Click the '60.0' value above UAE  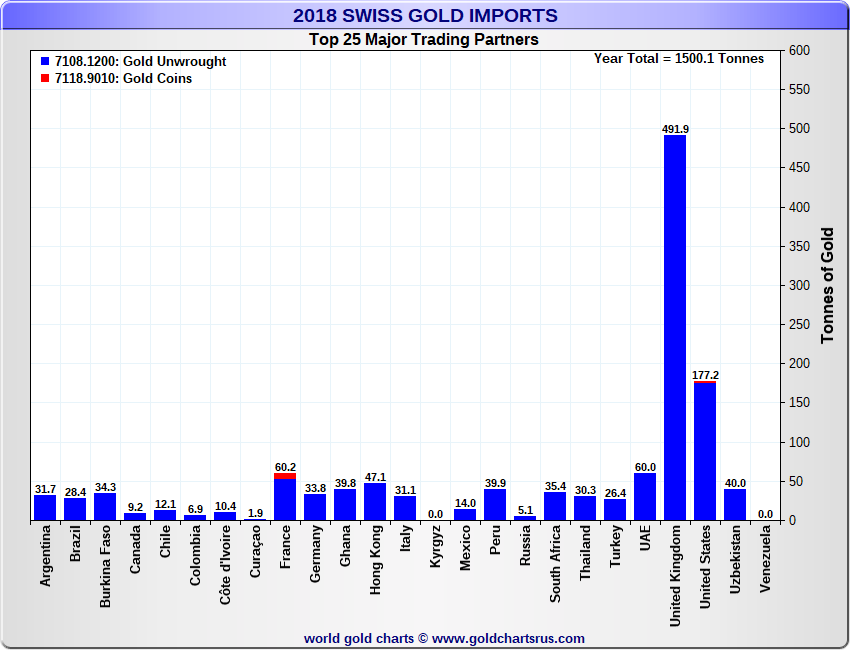tap(646, 467)
